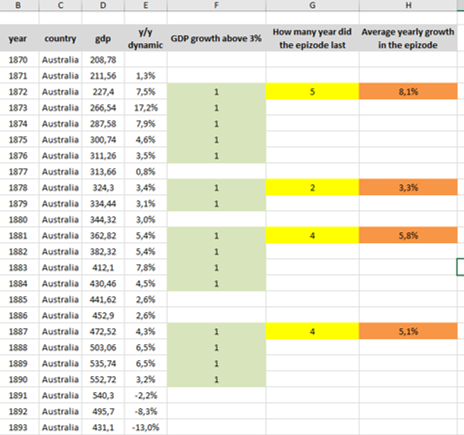
Task: Select the green cell in the 1890 row
Action: (216, 380)
